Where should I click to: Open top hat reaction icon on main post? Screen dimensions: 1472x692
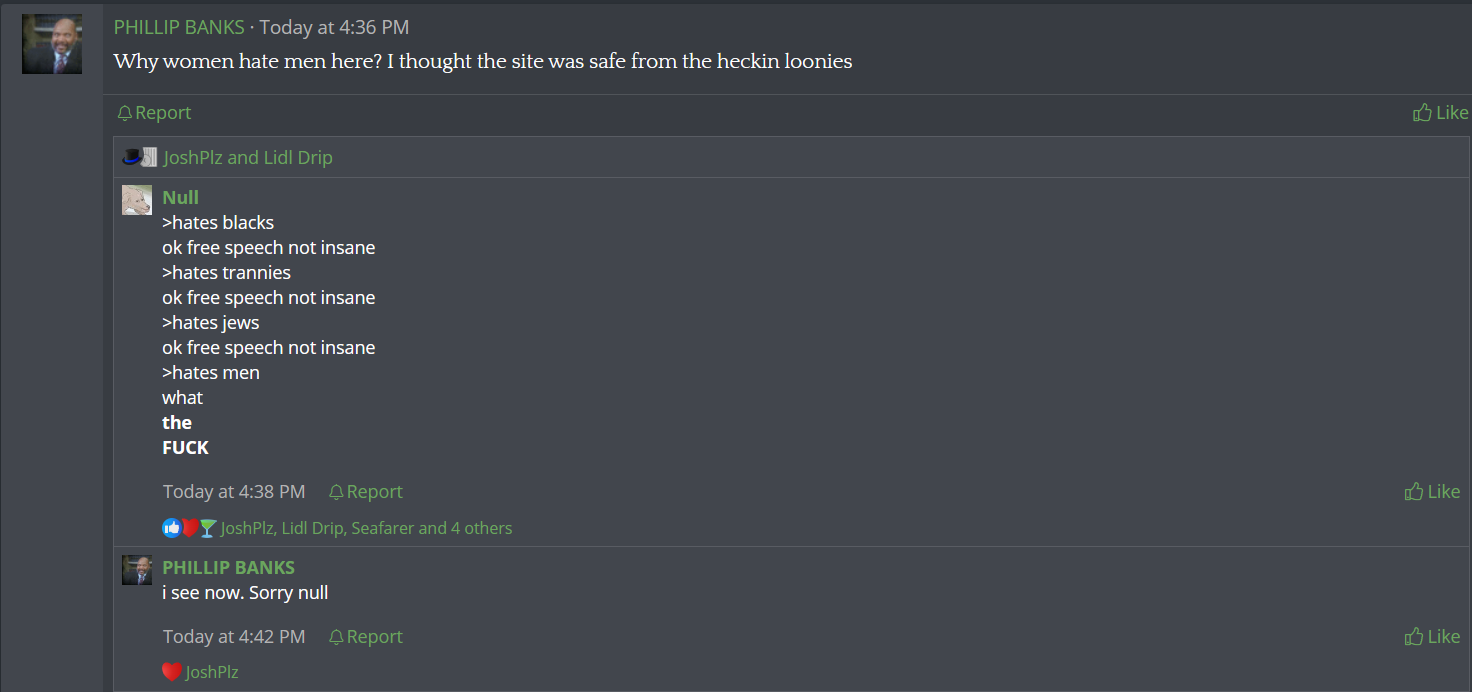click(131, 157)
